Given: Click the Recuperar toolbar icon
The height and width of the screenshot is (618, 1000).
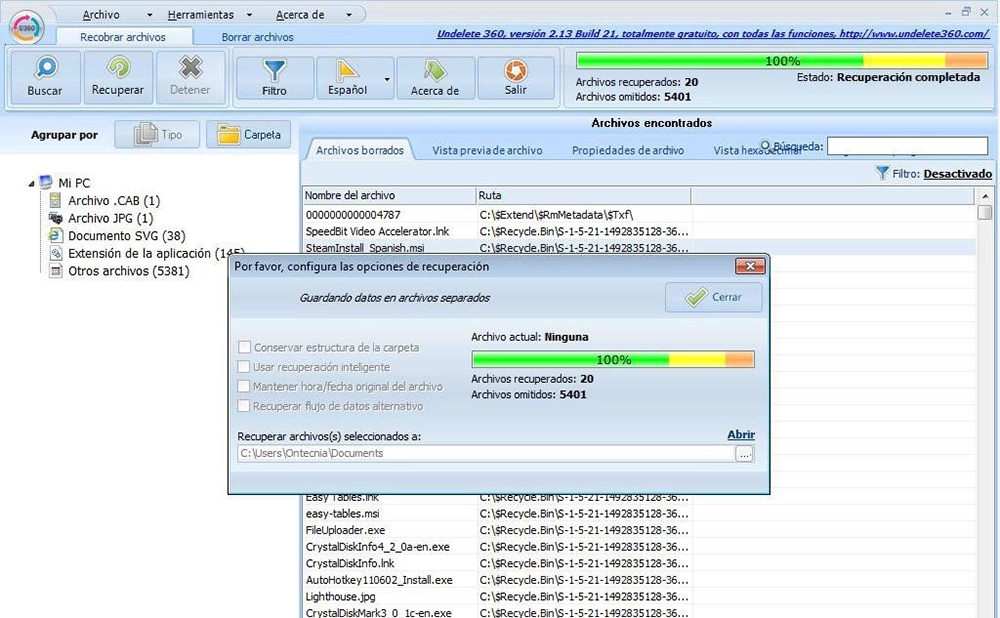Looking at the screenshot, I should click(118, 70).
